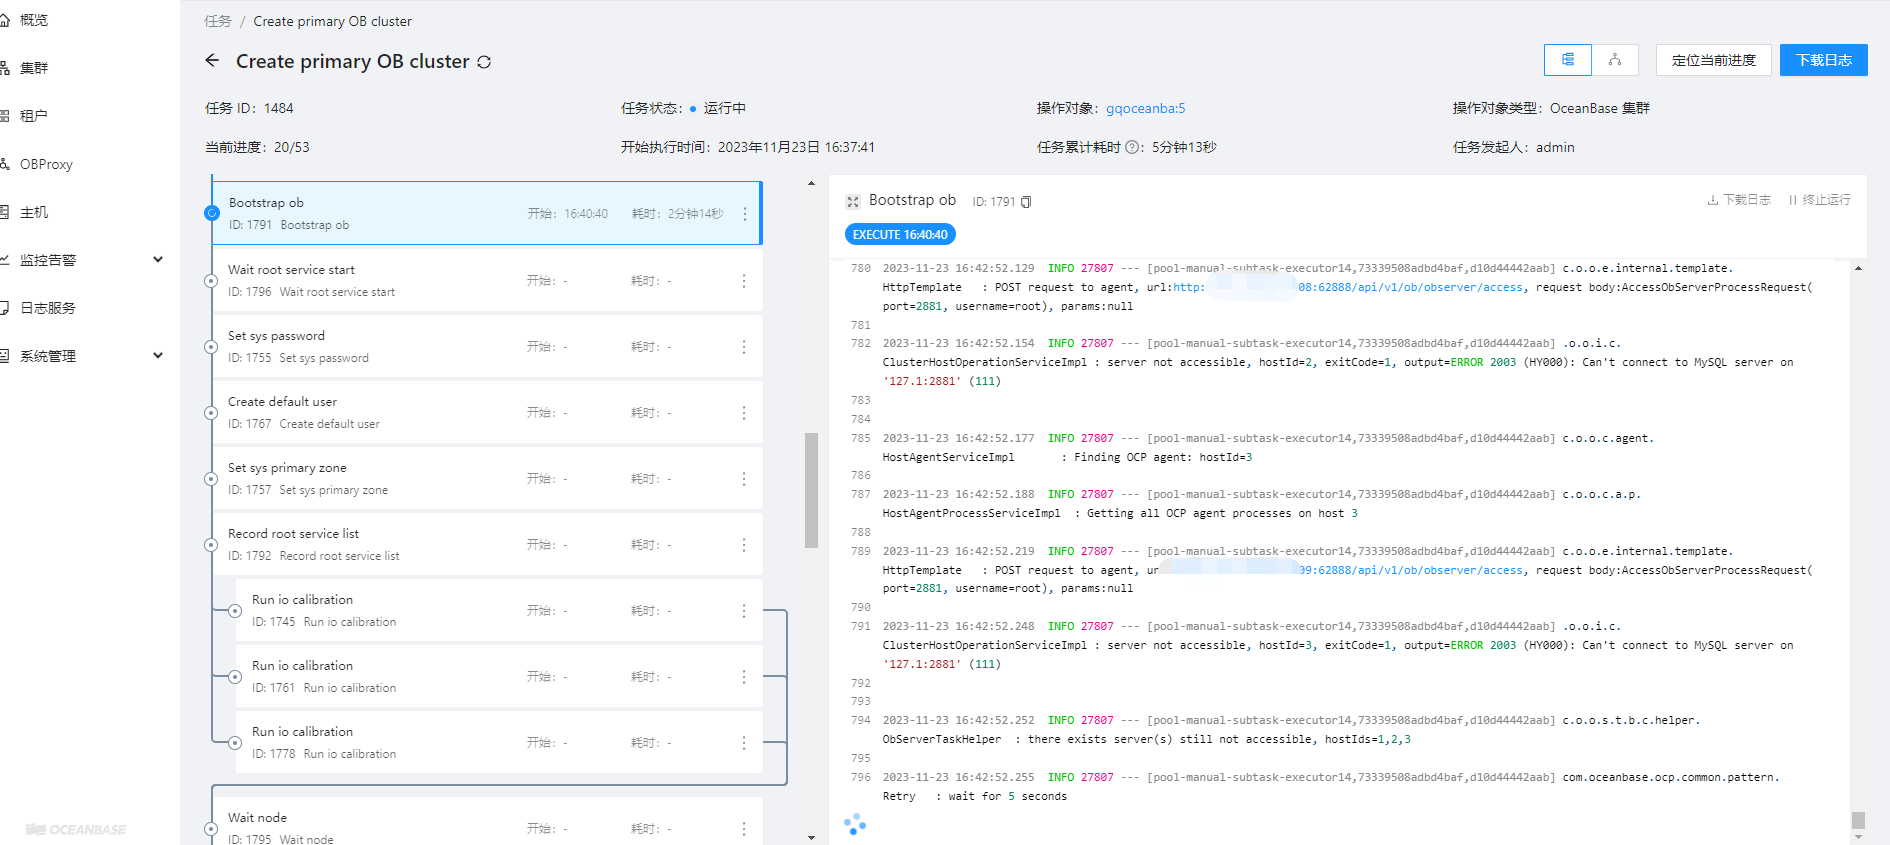Open more options for Set sys primary zone
Viewport: 1890px width, 845px height.
coord(744,479)
